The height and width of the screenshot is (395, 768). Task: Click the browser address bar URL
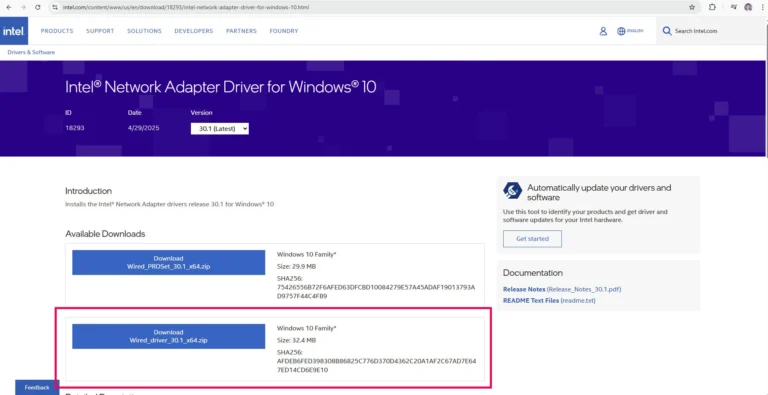pyautogui.click(x=186, y=7)
